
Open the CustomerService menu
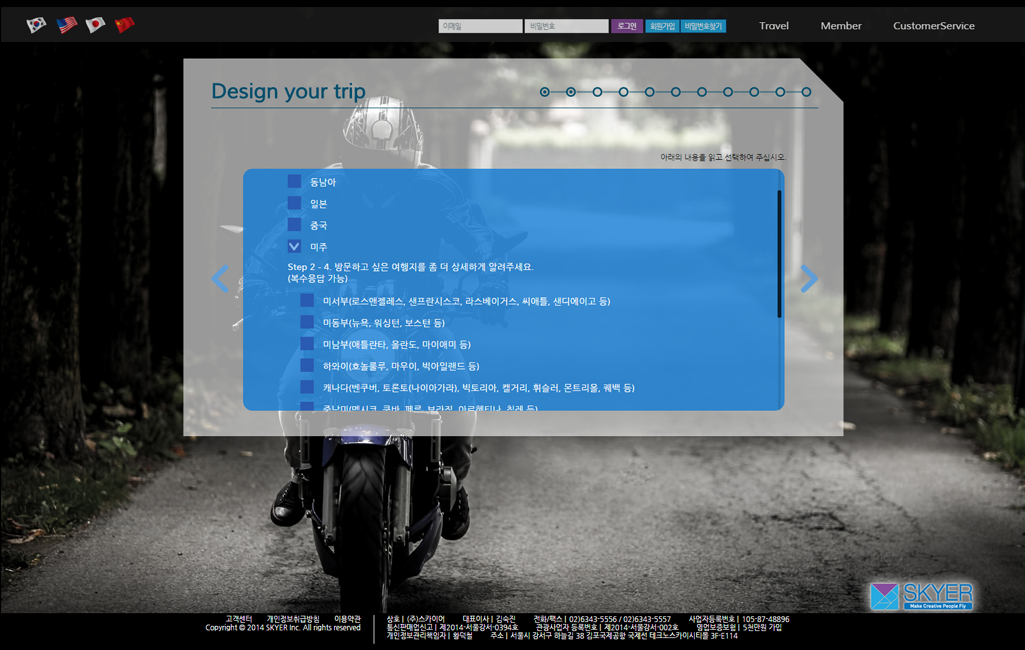tap(933, 26)
